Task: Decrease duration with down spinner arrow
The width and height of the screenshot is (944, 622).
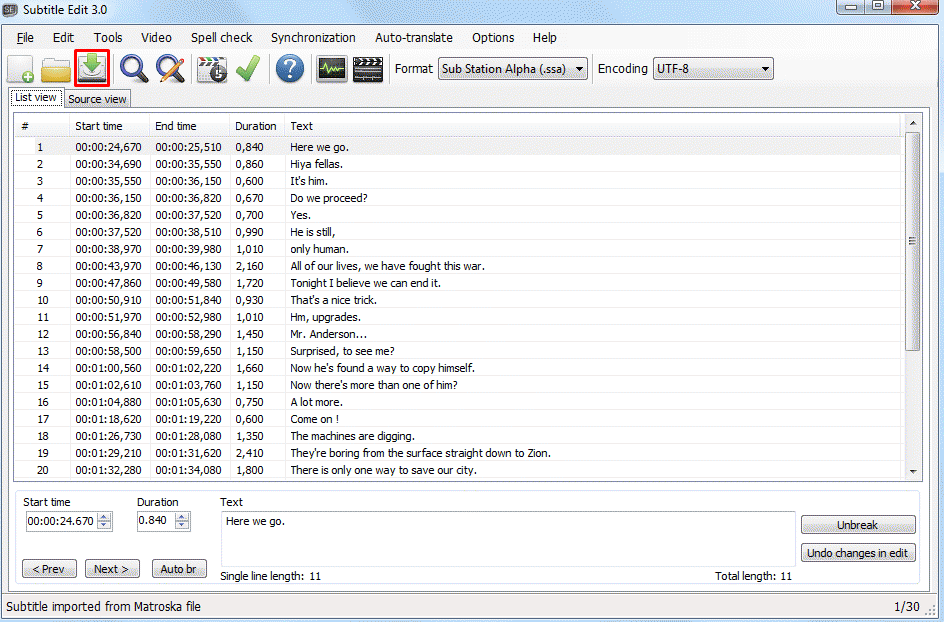Action: [182, 525]
